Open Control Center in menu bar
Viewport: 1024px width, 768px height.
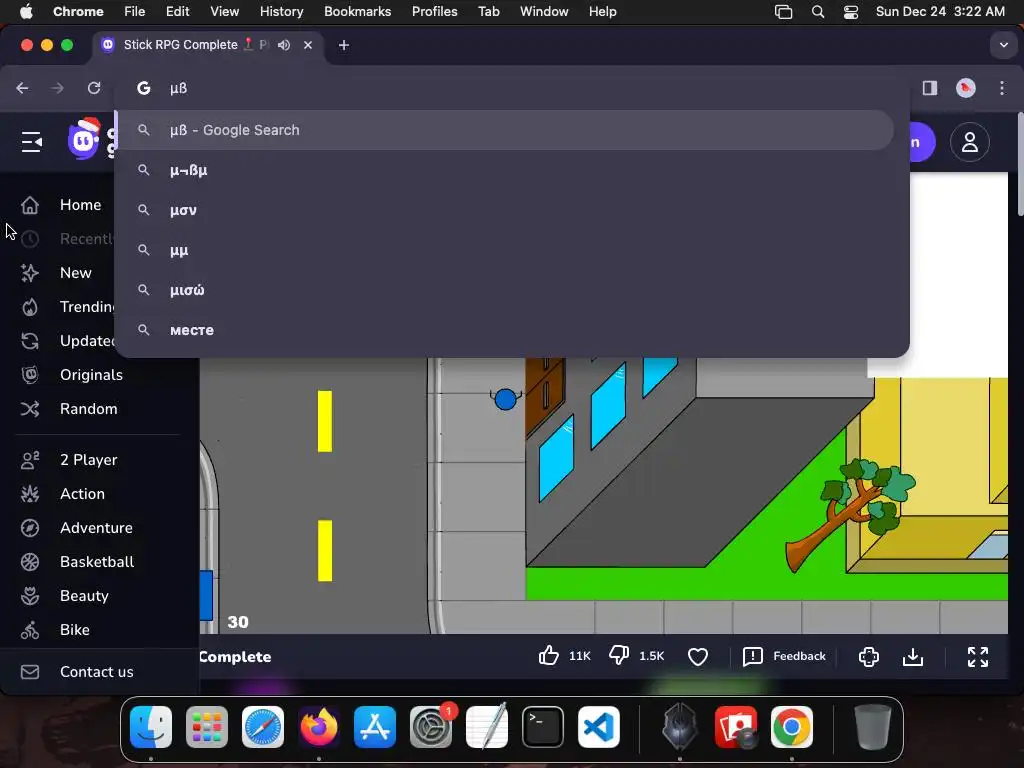tap(850, 12)
